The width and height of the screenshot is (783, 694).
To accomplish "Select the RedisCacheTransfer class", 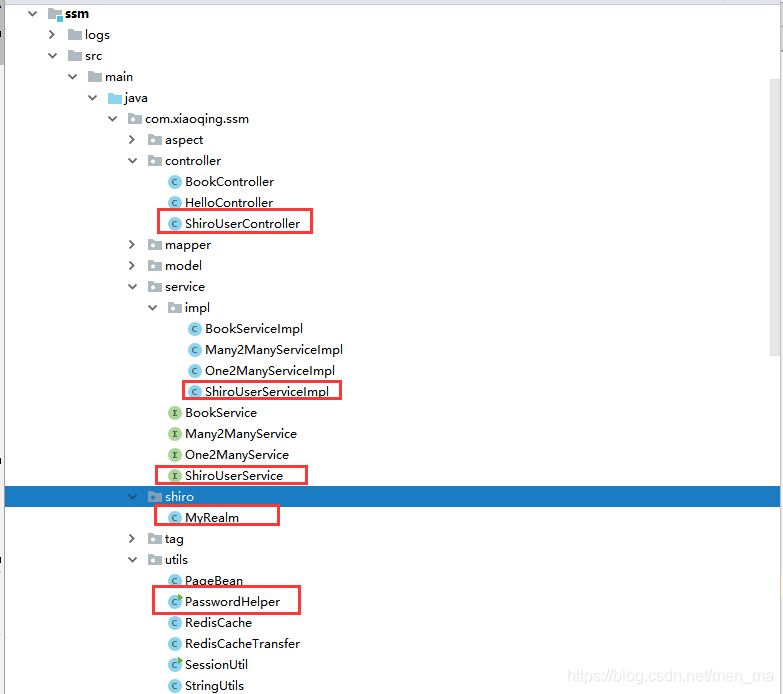I will 242,643.
